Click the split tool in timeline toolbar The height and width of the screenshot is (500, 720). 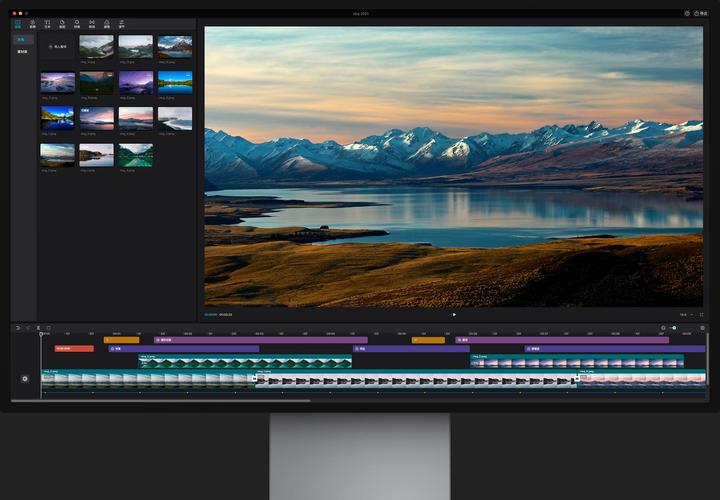tap(38, 328)
